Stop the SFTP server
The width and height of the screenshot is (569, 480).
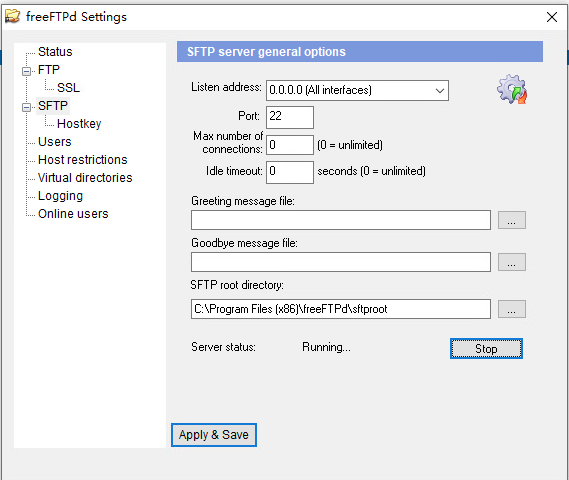(486, 349)
